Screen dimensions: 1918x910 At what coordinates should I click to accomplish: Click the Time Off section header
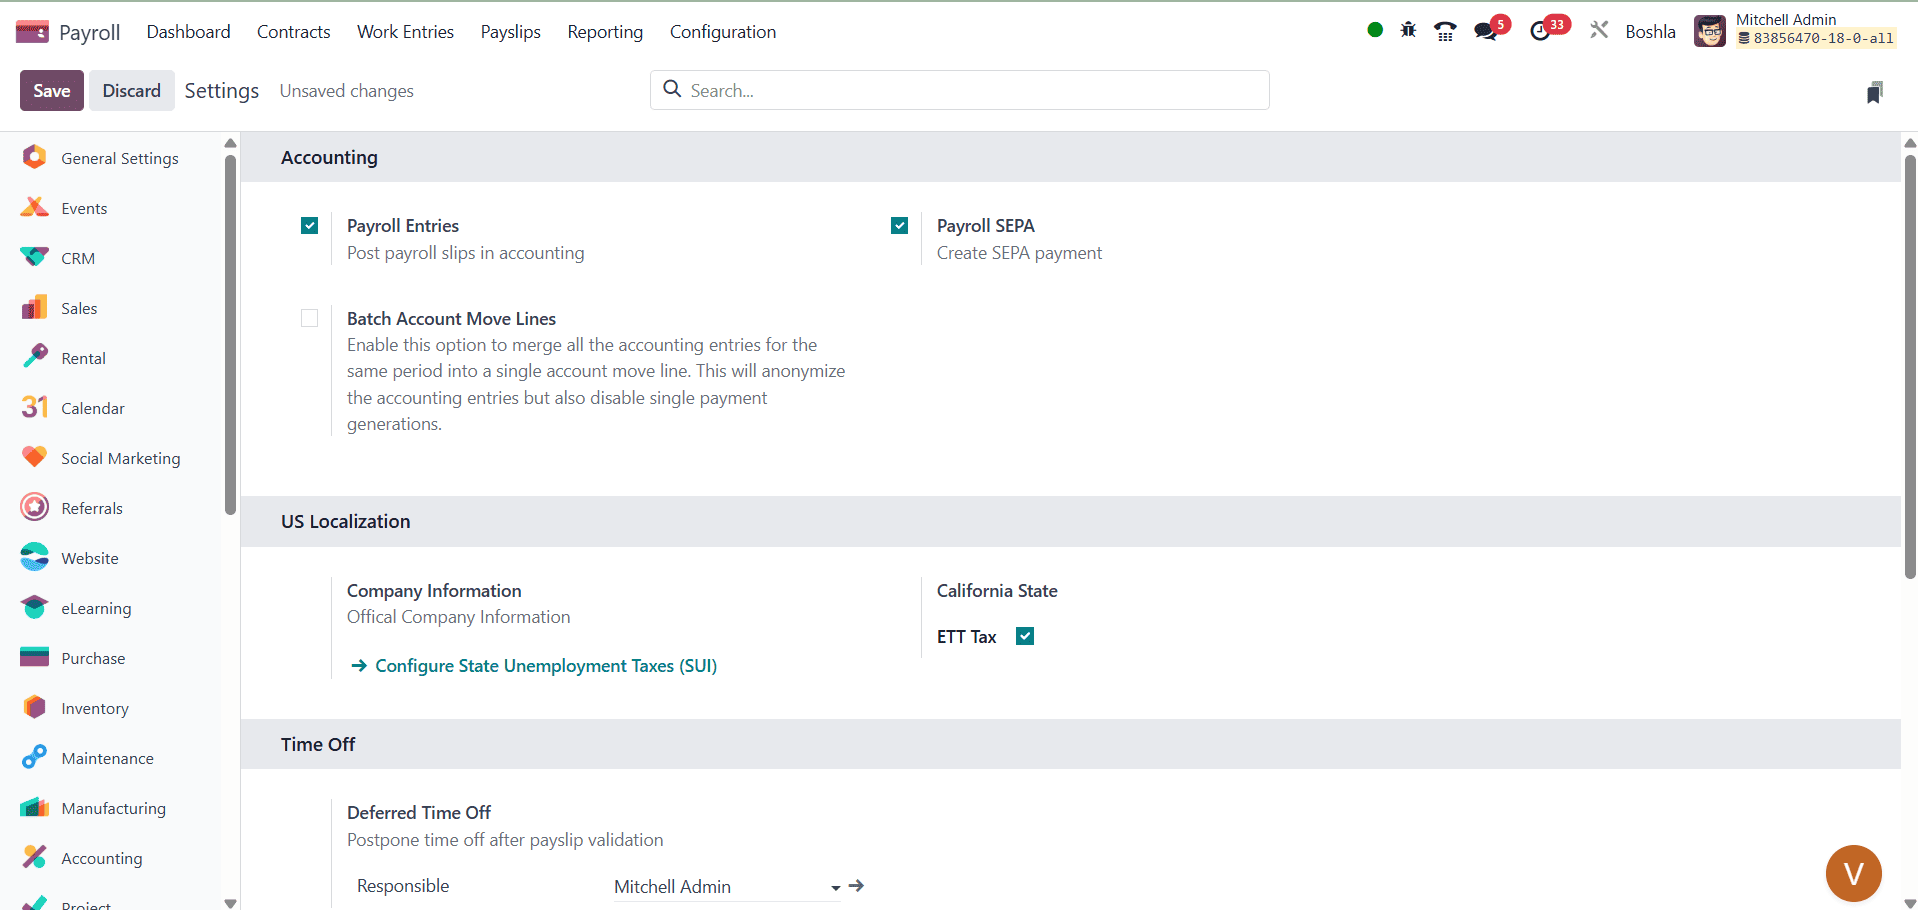(x=1070, y=744)
